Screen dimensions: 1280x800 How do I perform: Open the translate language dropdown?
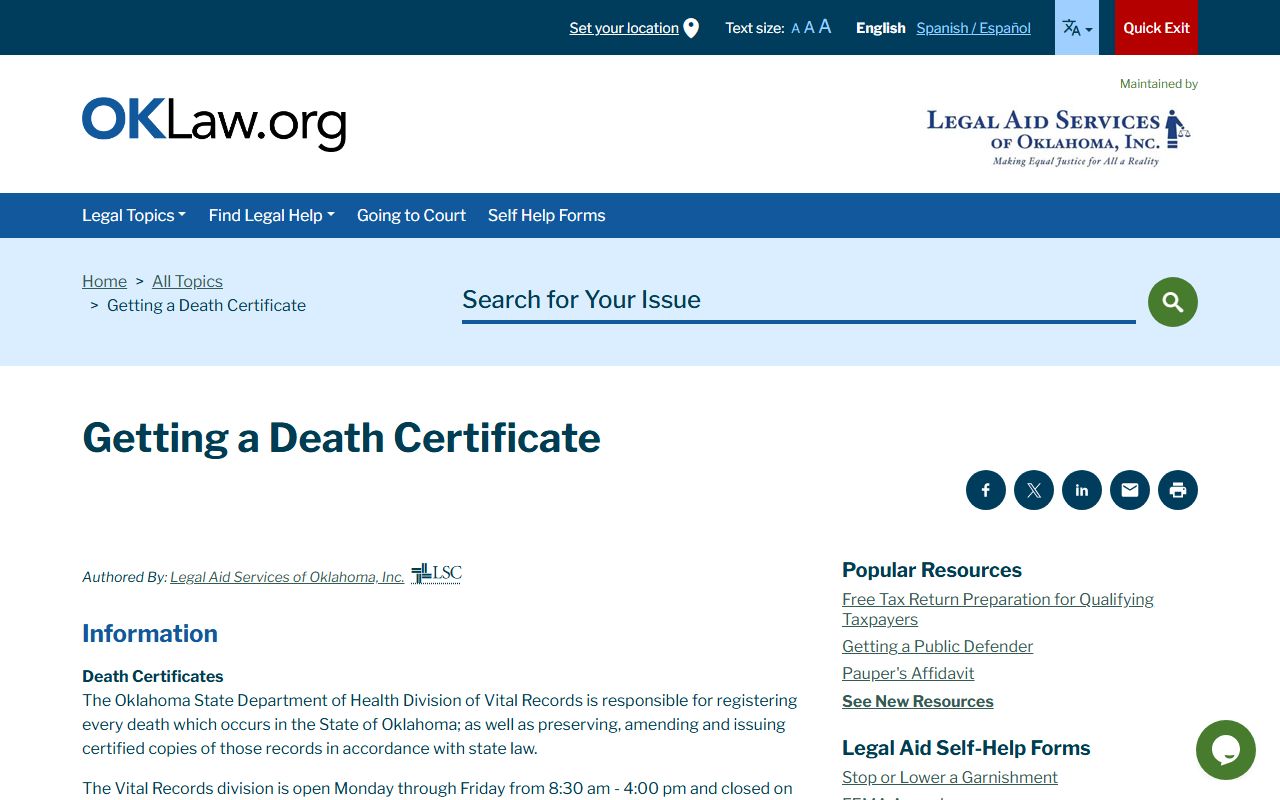point(1077,27)
